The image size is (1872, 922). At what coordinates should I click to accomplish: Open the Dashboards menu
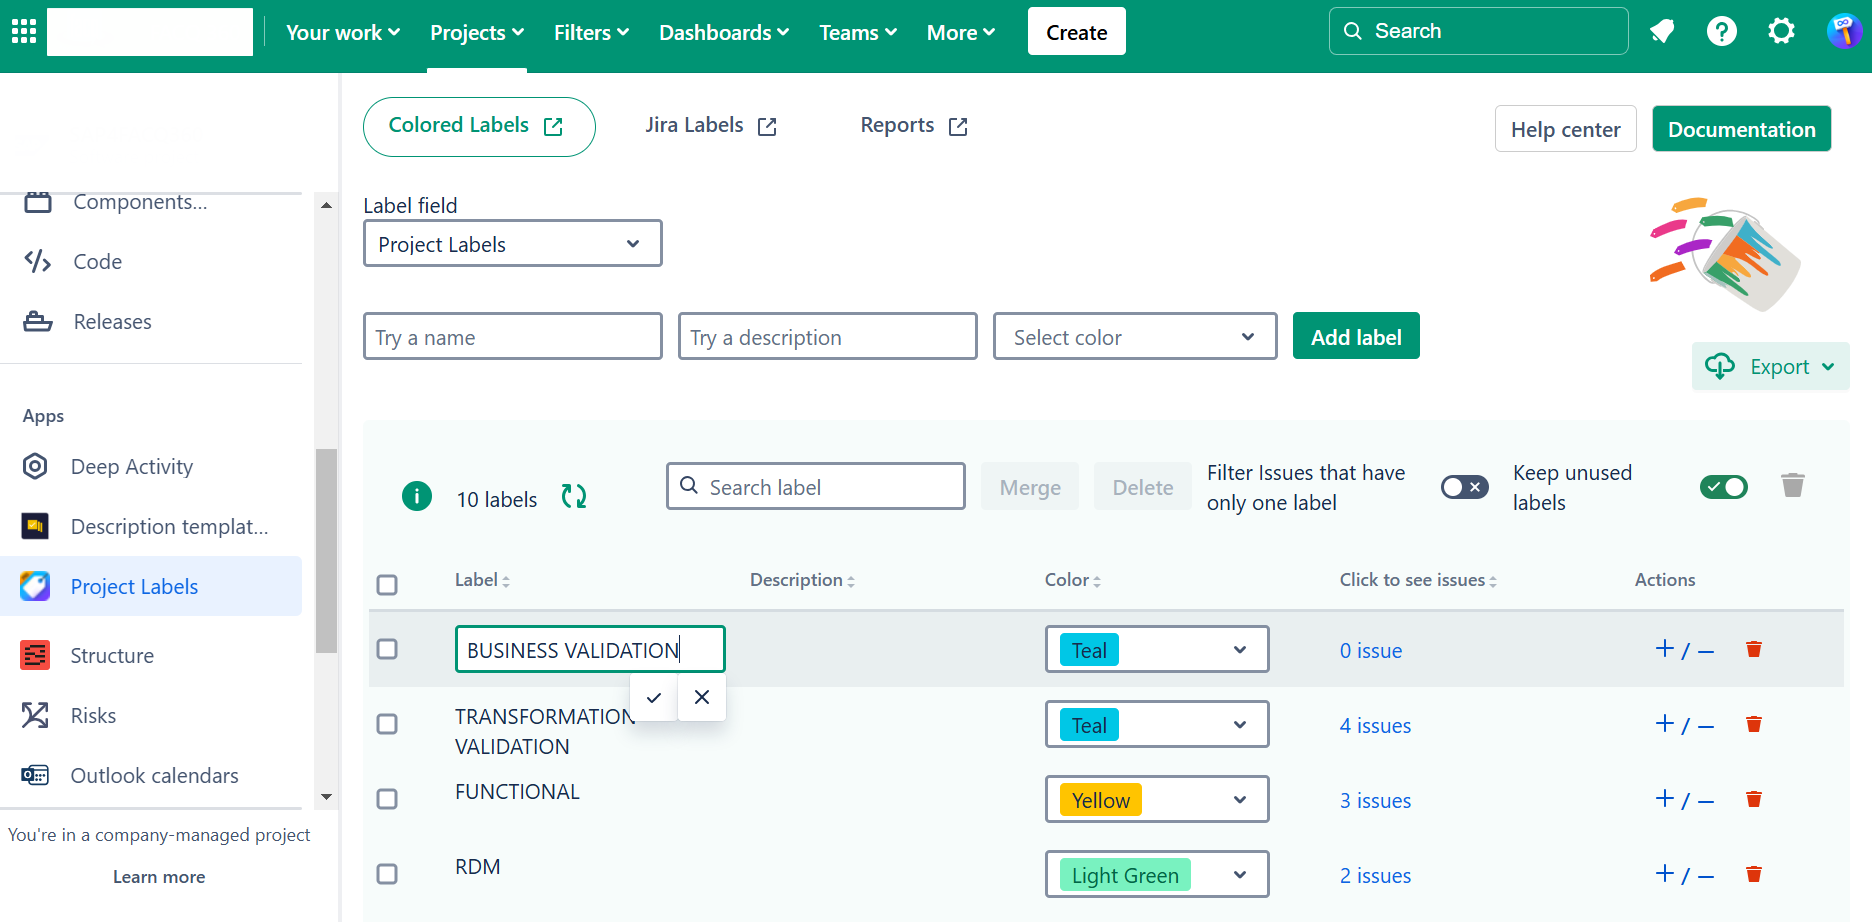724,33
